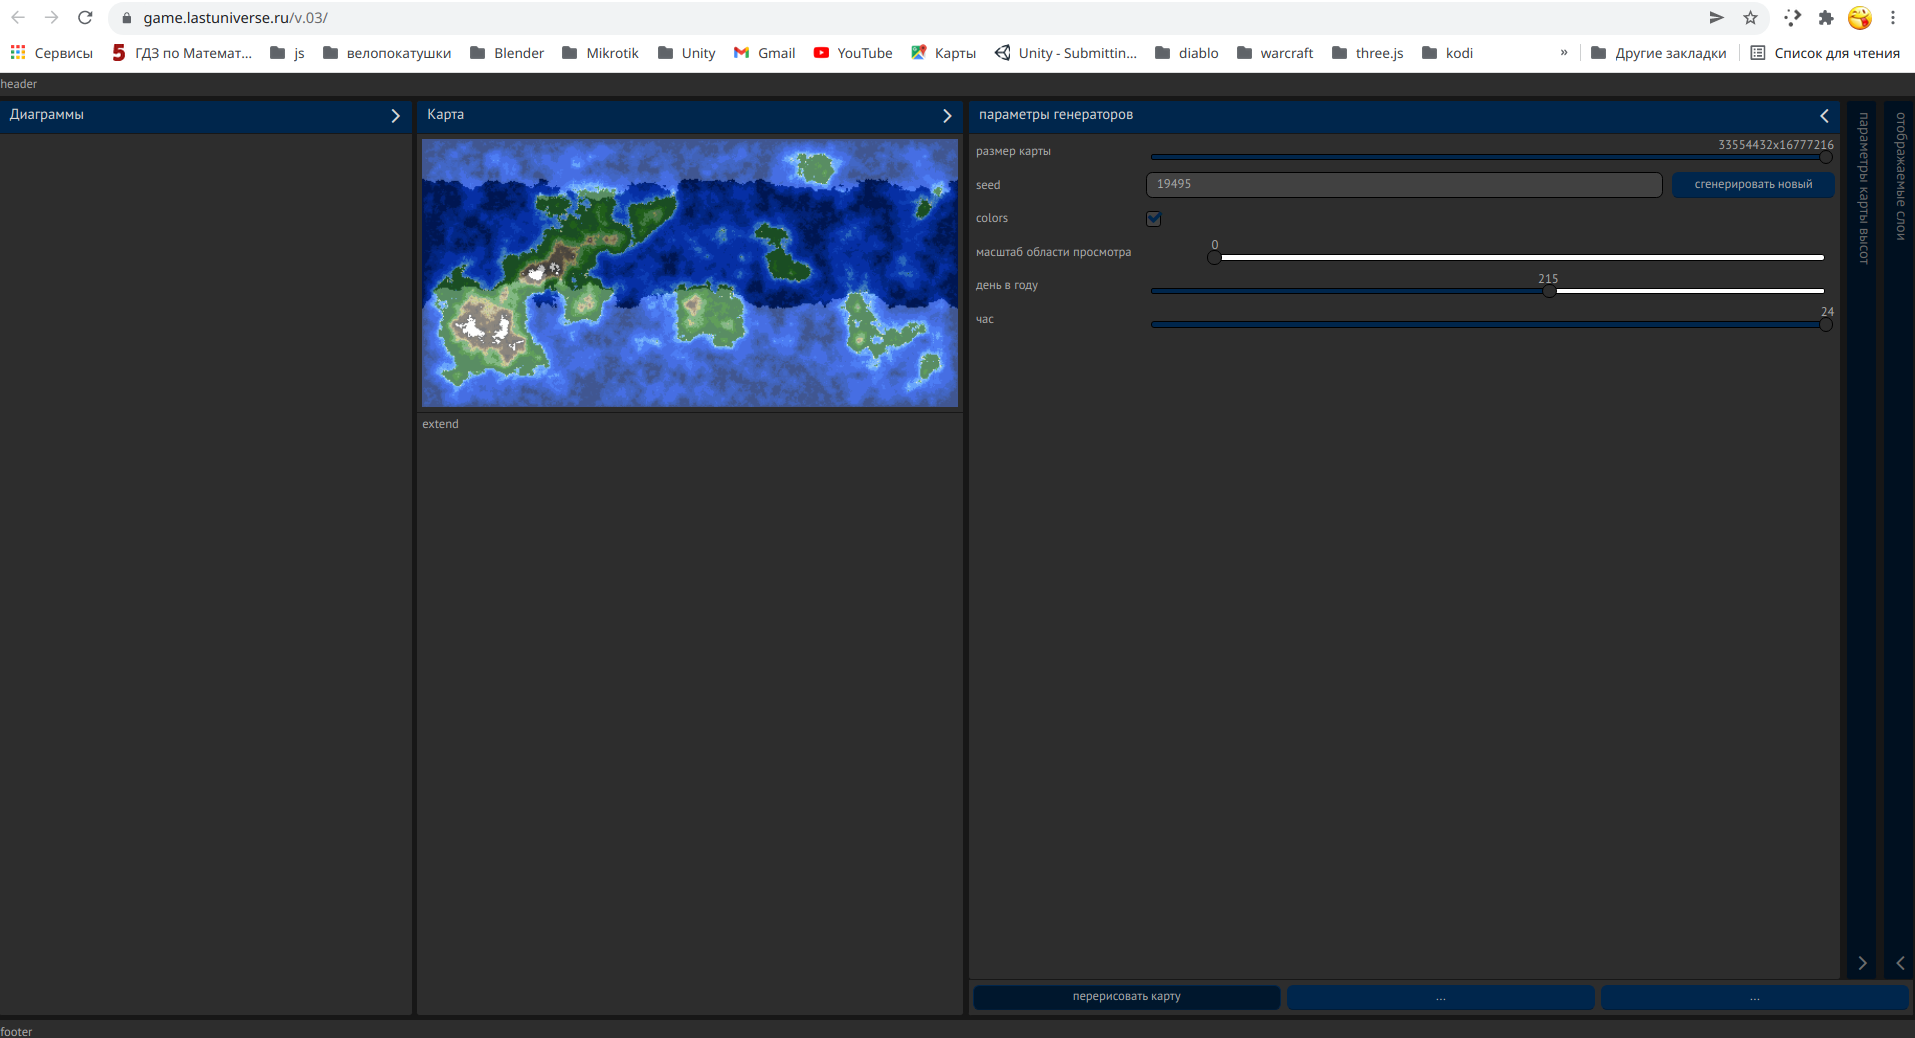Click the день в году slider handle
The height and width of the screenshot is (1038, 1915).
(x=1549, y=291)
